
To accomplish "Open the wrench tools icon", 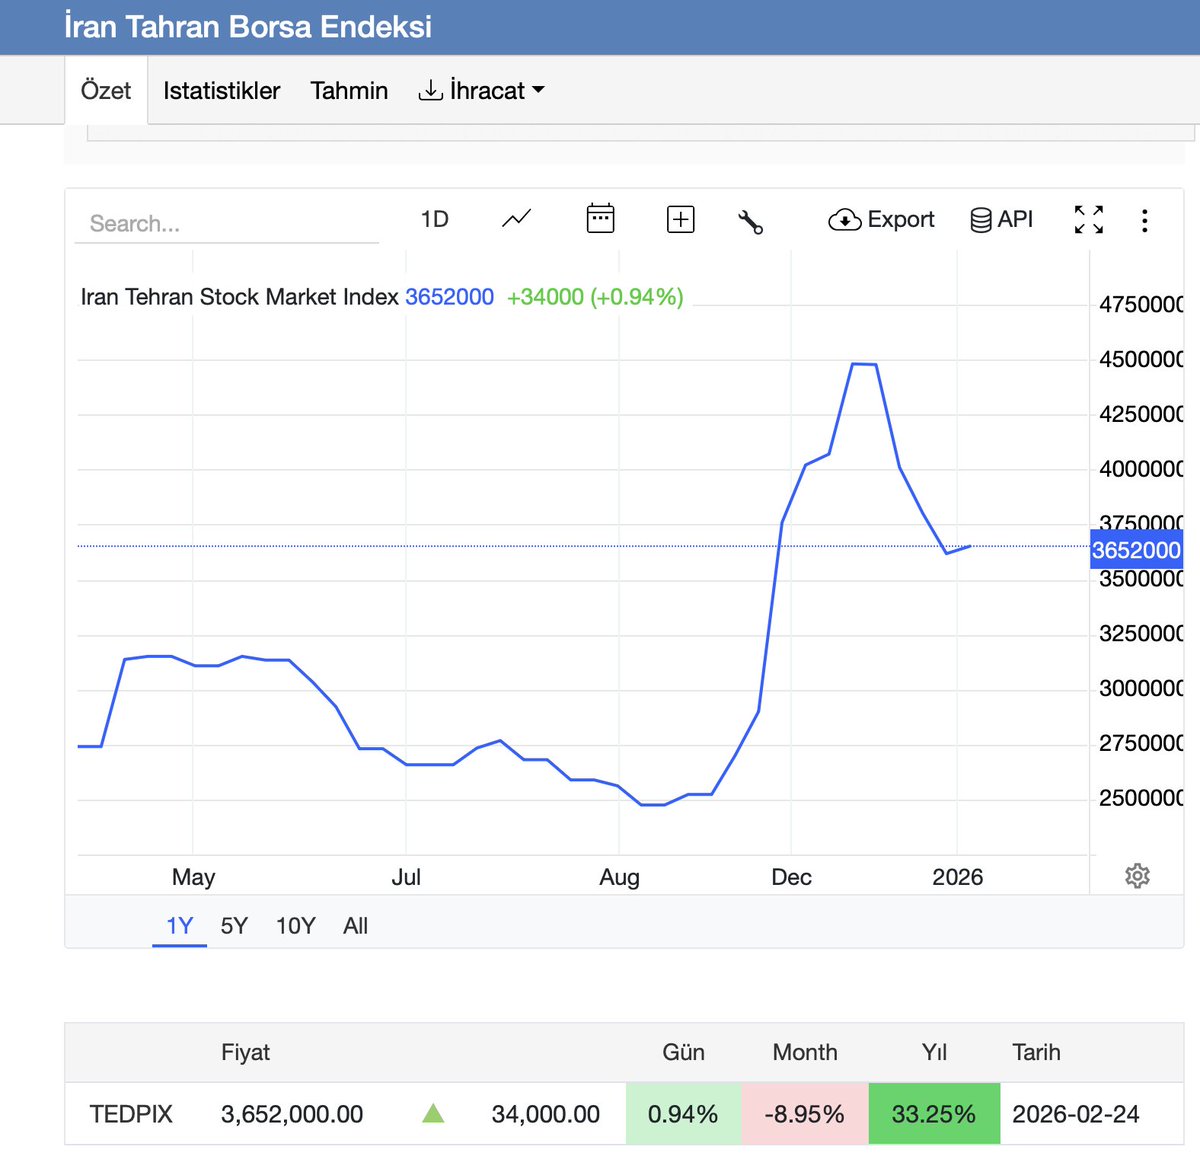I will 750,221.
